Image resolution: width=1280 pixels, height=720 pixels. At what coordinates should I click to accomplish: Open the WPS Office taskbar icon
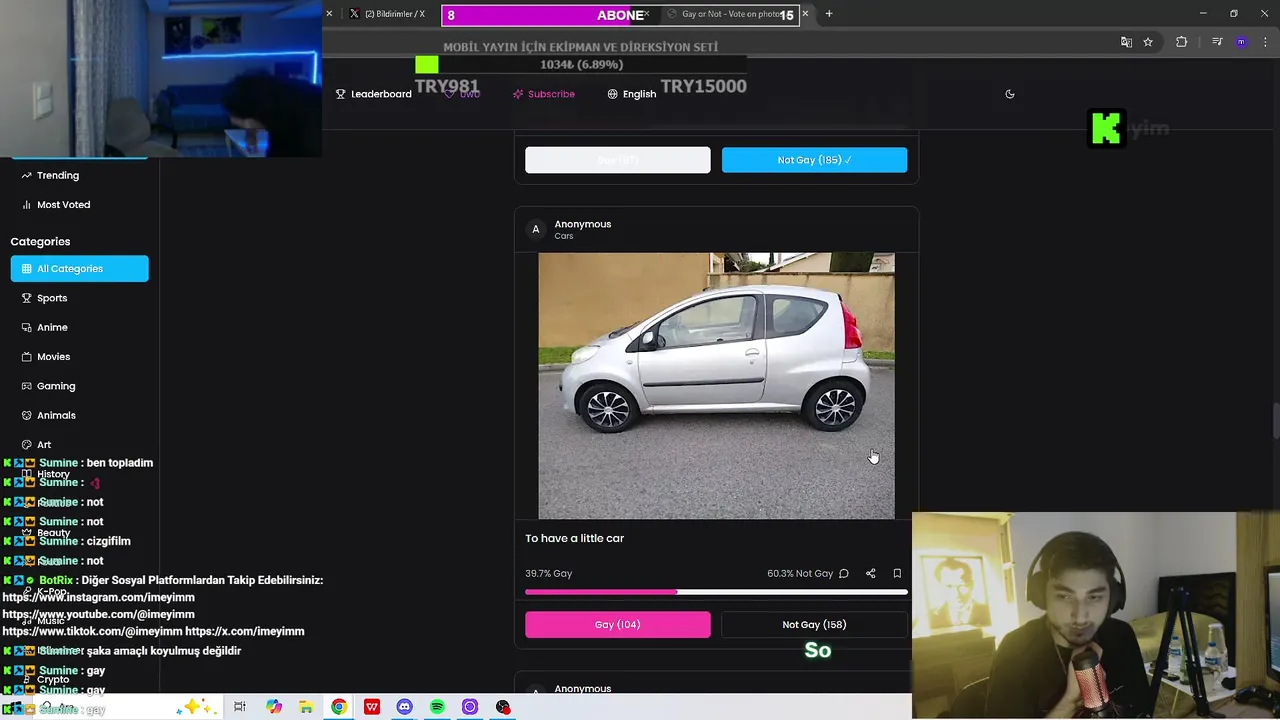[x=372, y=707]
